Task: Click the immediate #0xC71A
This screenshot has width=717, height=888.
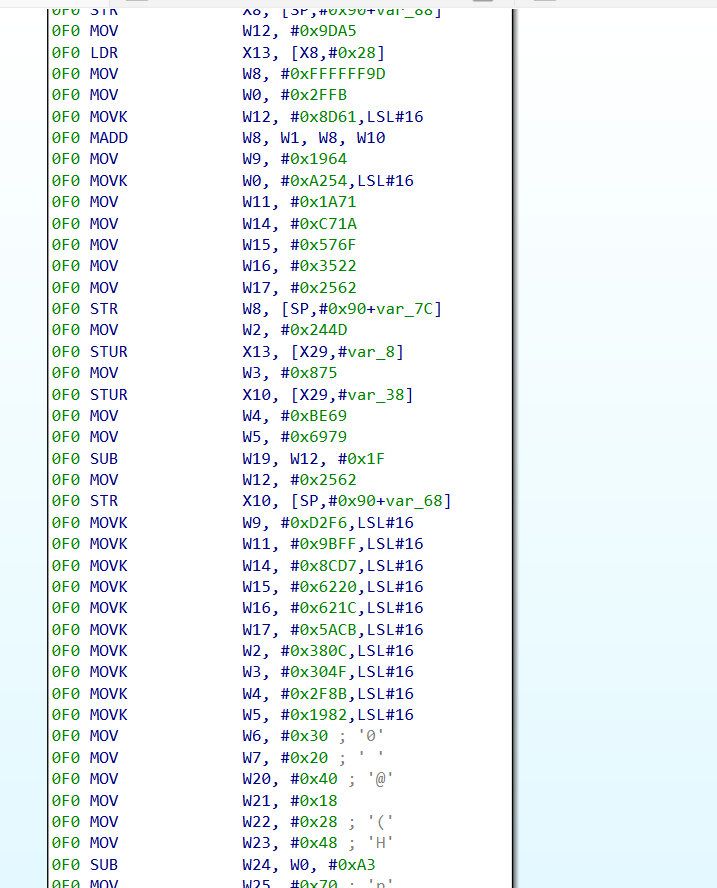Action: click(323, 224)
